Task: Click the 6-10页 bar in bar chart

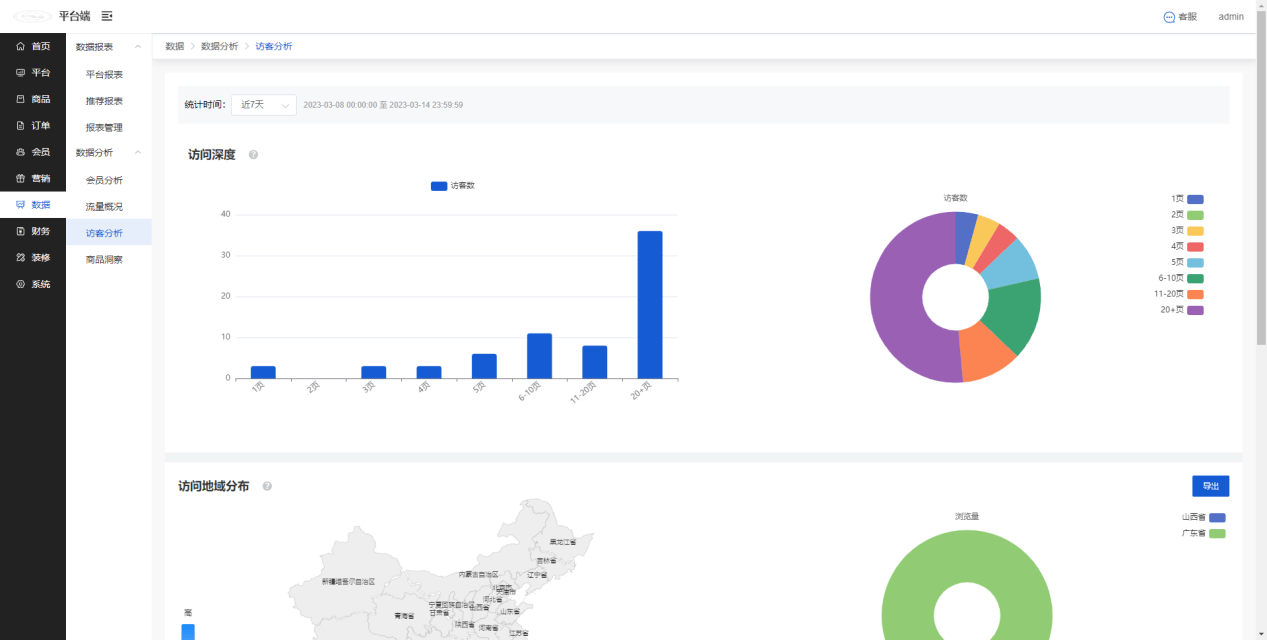Action: (x=539, y=356)
